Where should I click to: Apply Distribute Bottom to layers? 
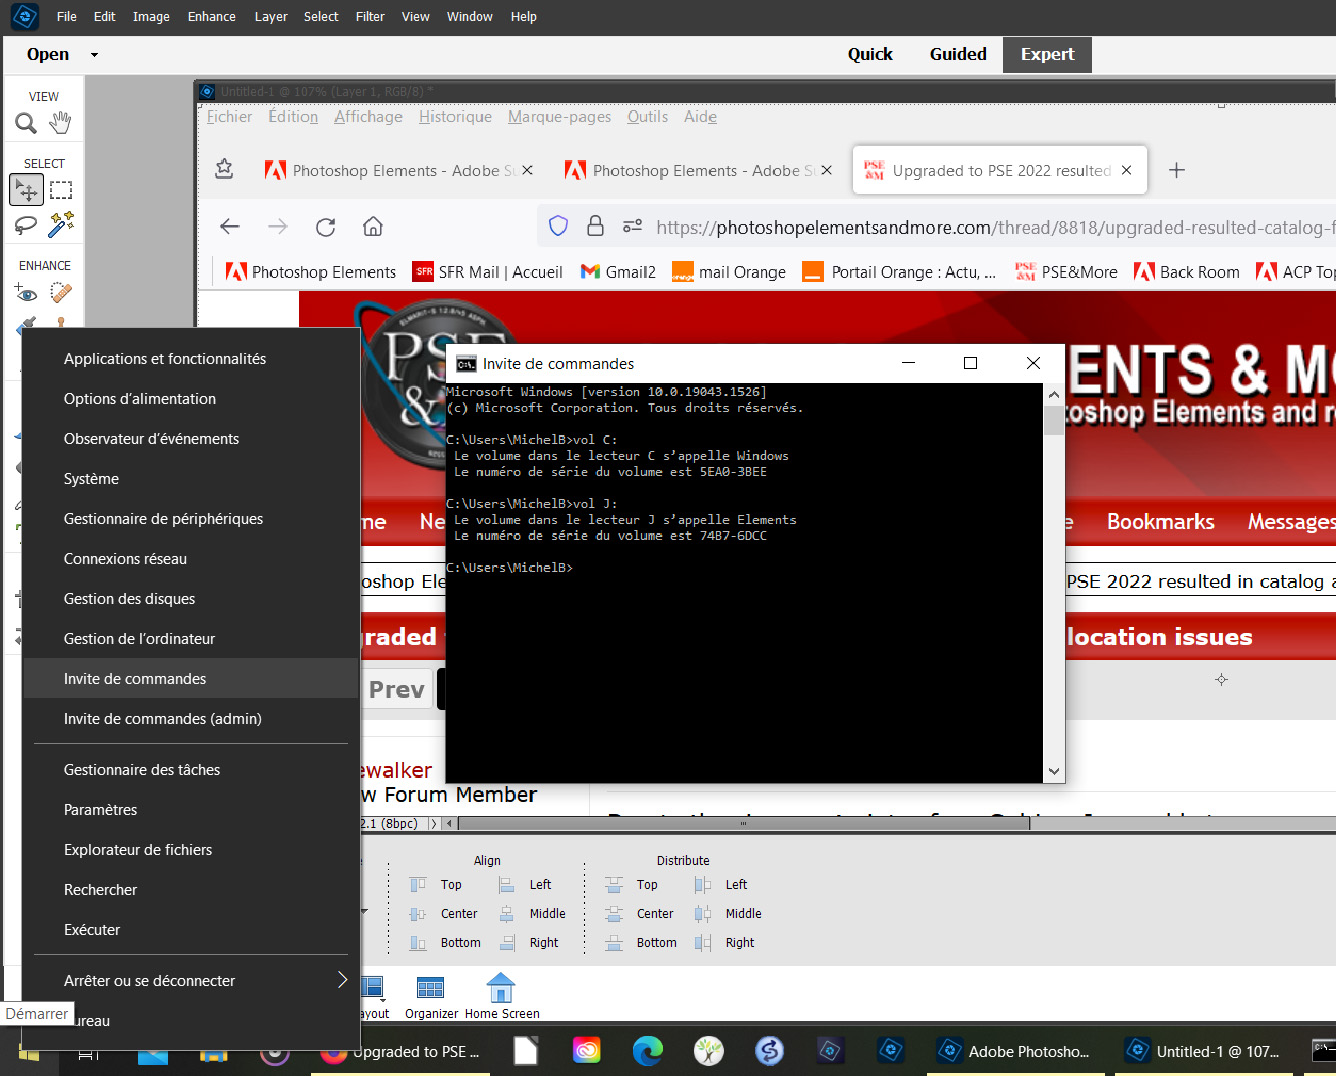click(641, 943)
